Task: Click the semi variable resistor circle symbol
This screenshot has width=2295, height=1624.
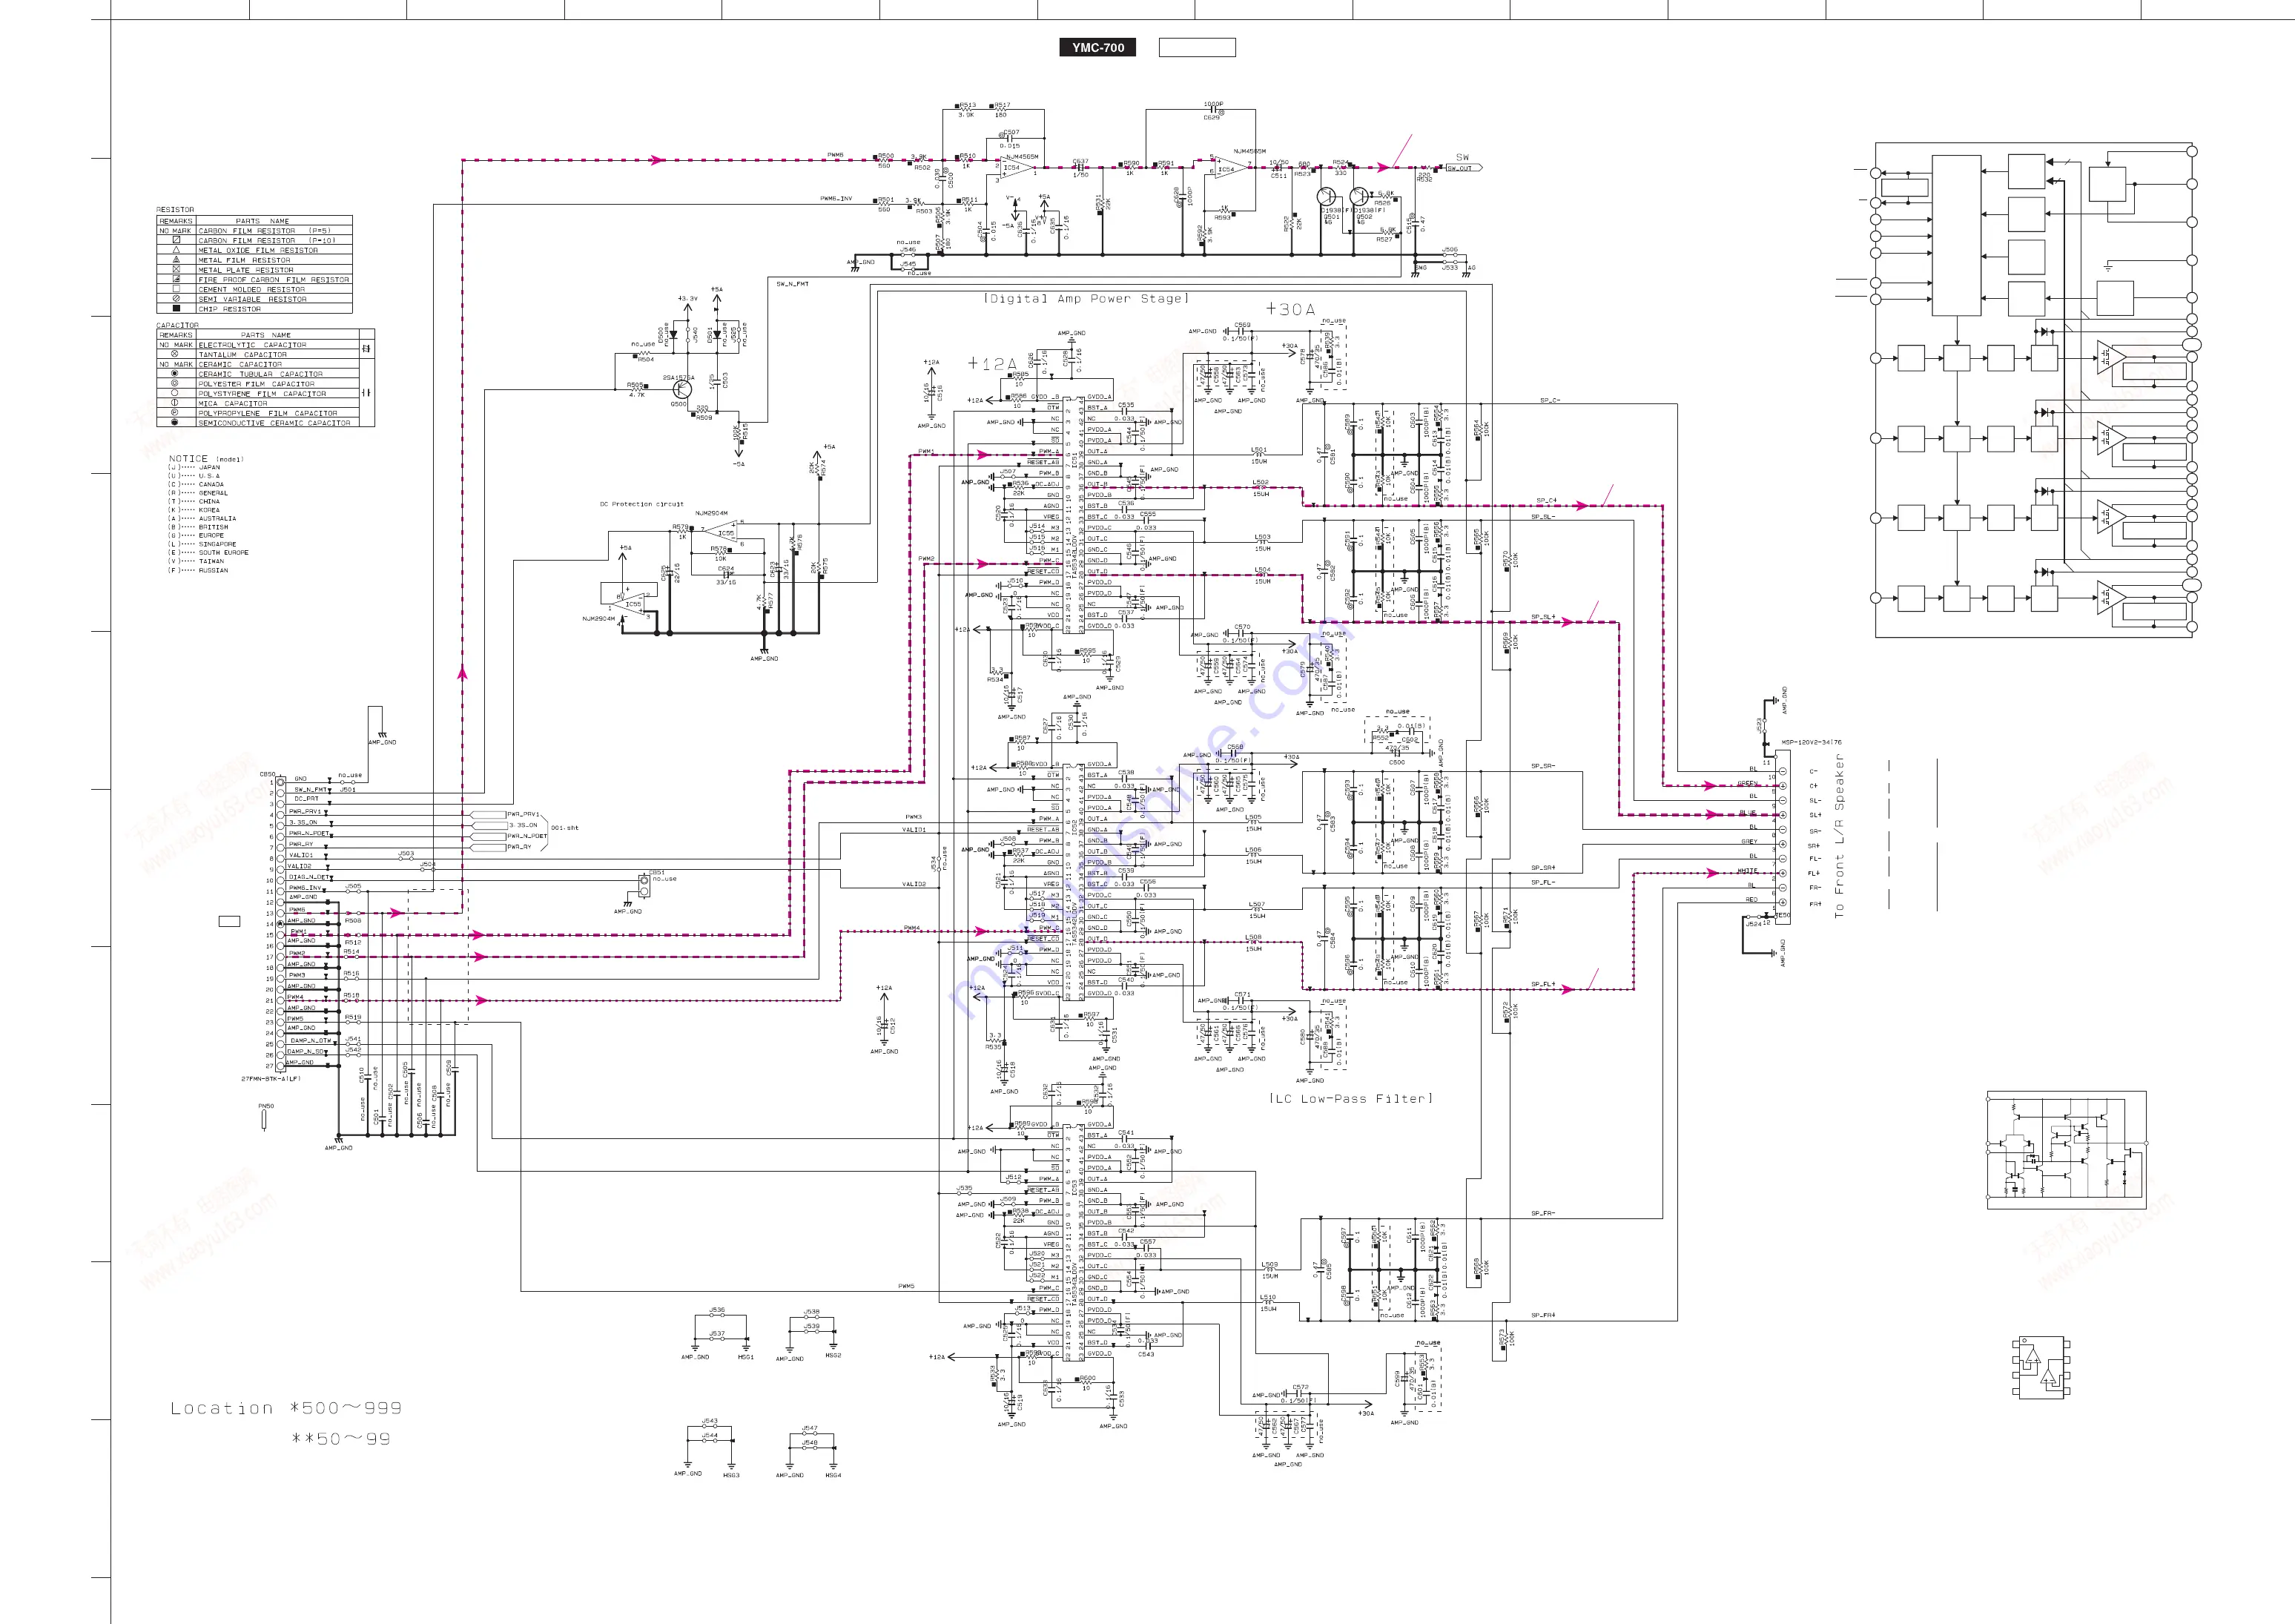Action: click(176, 298)
